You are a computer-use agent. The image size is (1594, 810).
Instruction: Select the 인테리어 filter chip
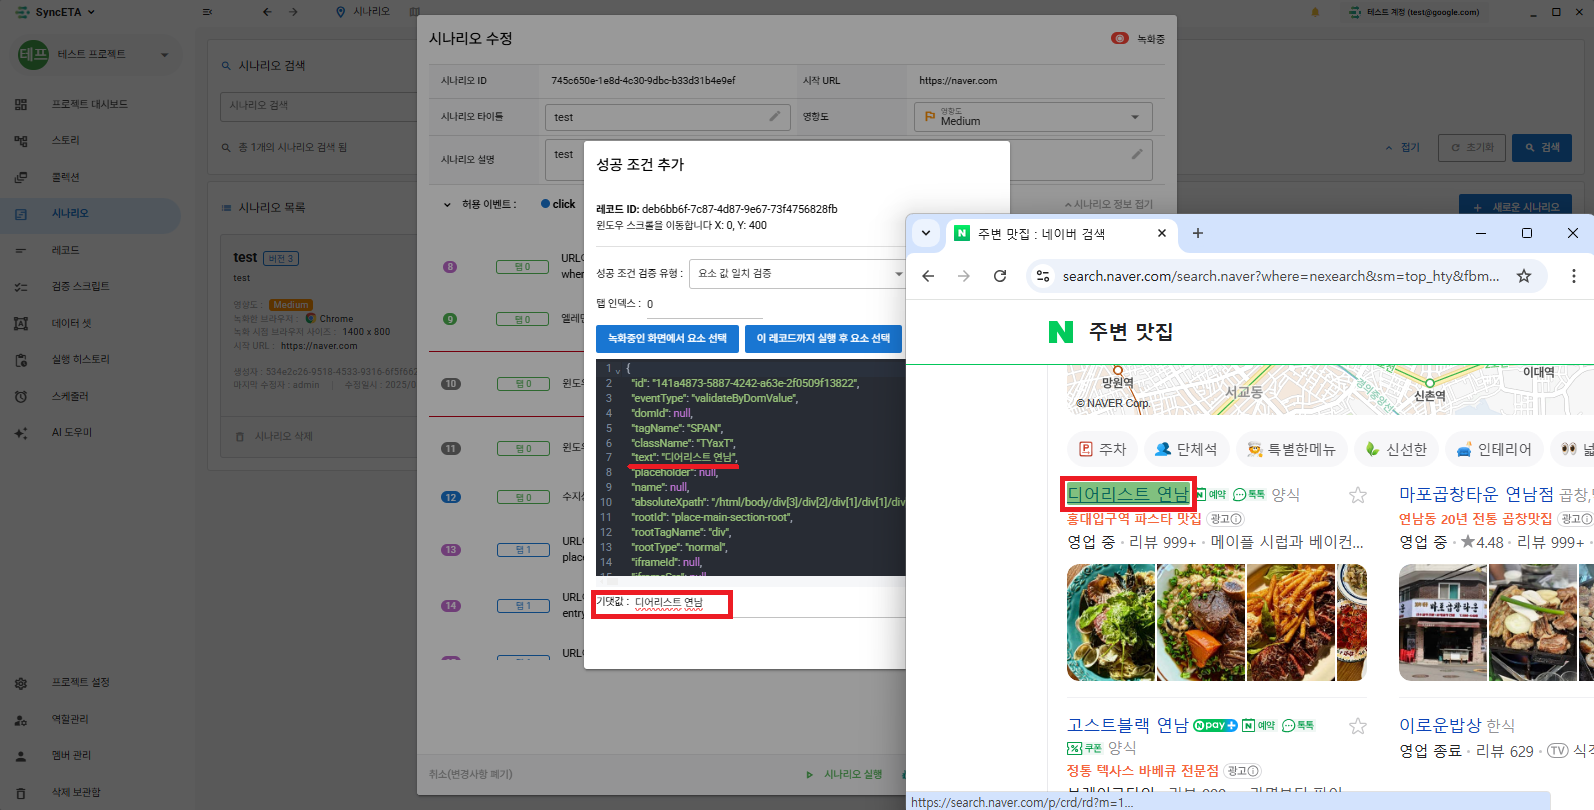coord(1495,450)
